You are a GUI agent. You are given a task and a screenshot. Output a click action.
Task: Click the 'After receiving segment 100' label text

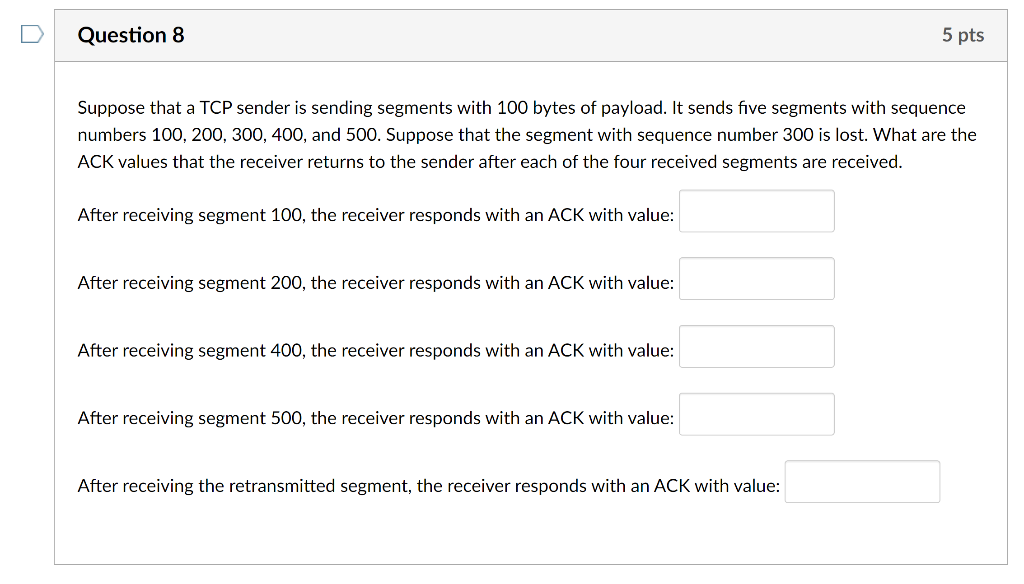tap(376, 215)
